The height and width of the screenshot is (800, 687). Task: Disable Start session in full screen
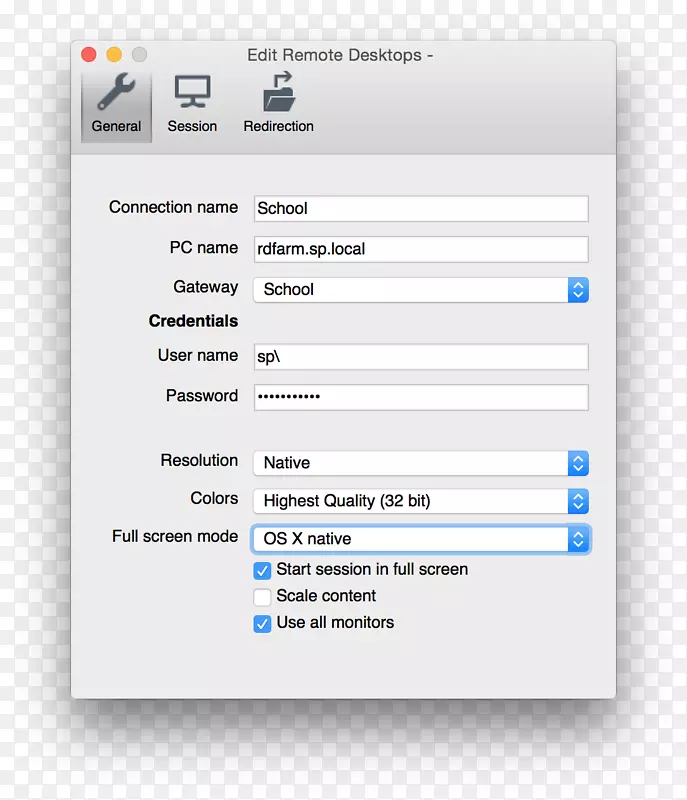point(262,570)
